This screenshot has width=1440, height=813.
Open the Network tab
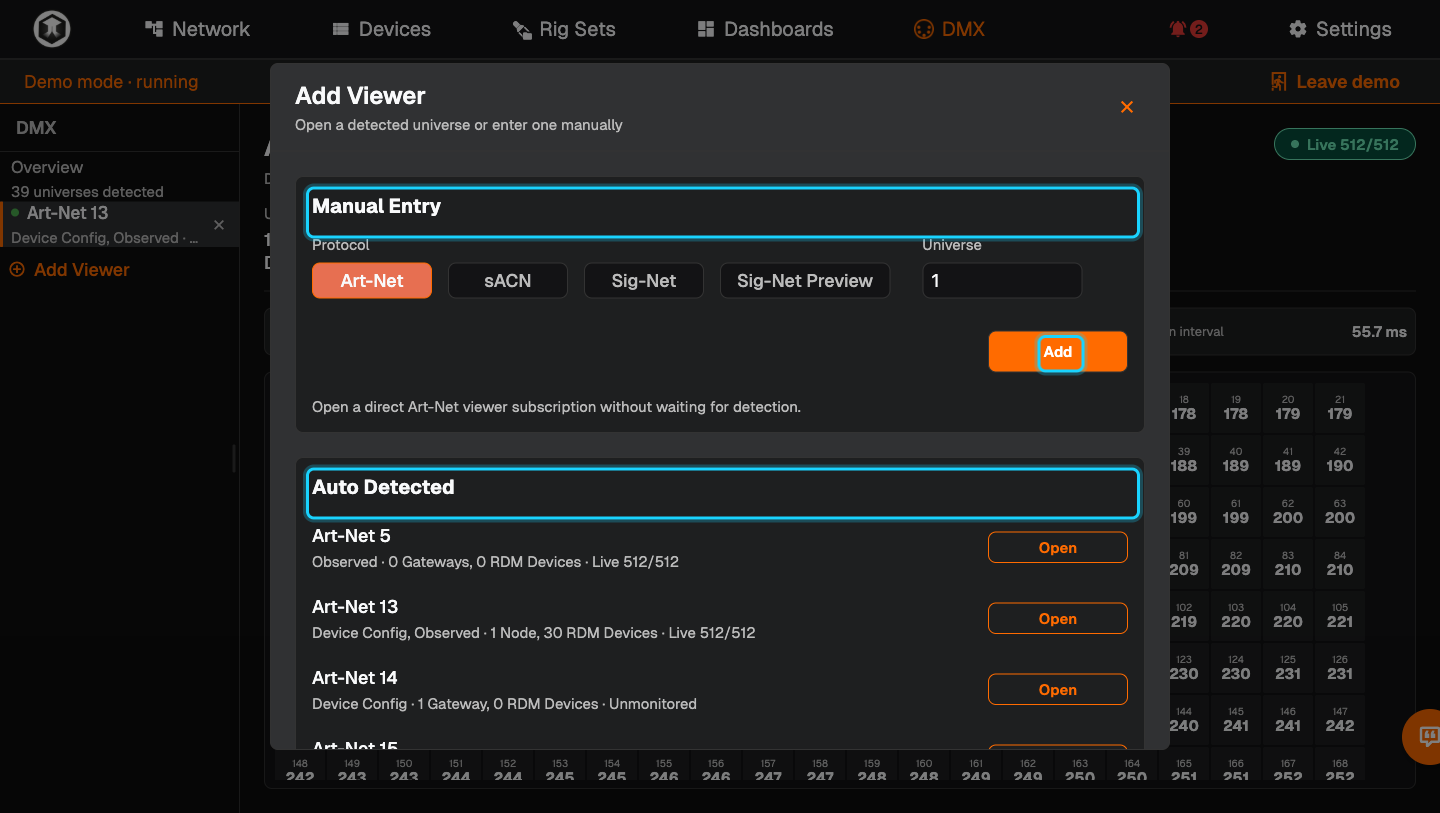click(197, 29)
